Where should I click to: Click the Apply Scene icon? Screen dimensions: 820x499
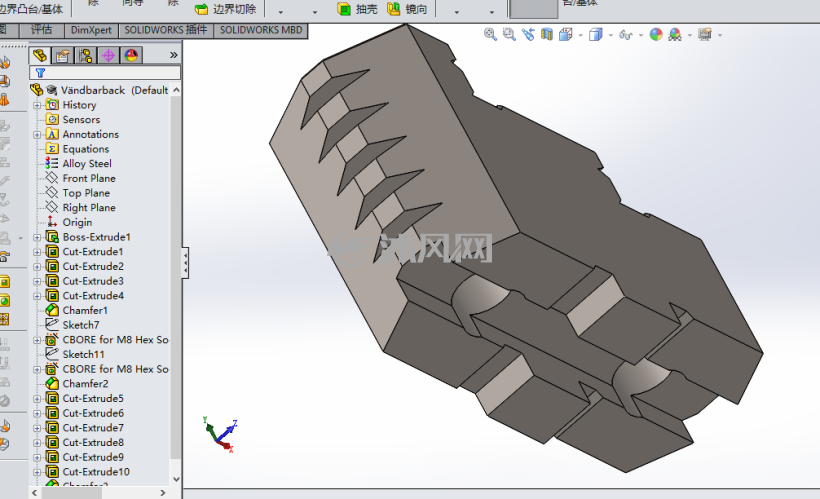[x=675, y=35]
